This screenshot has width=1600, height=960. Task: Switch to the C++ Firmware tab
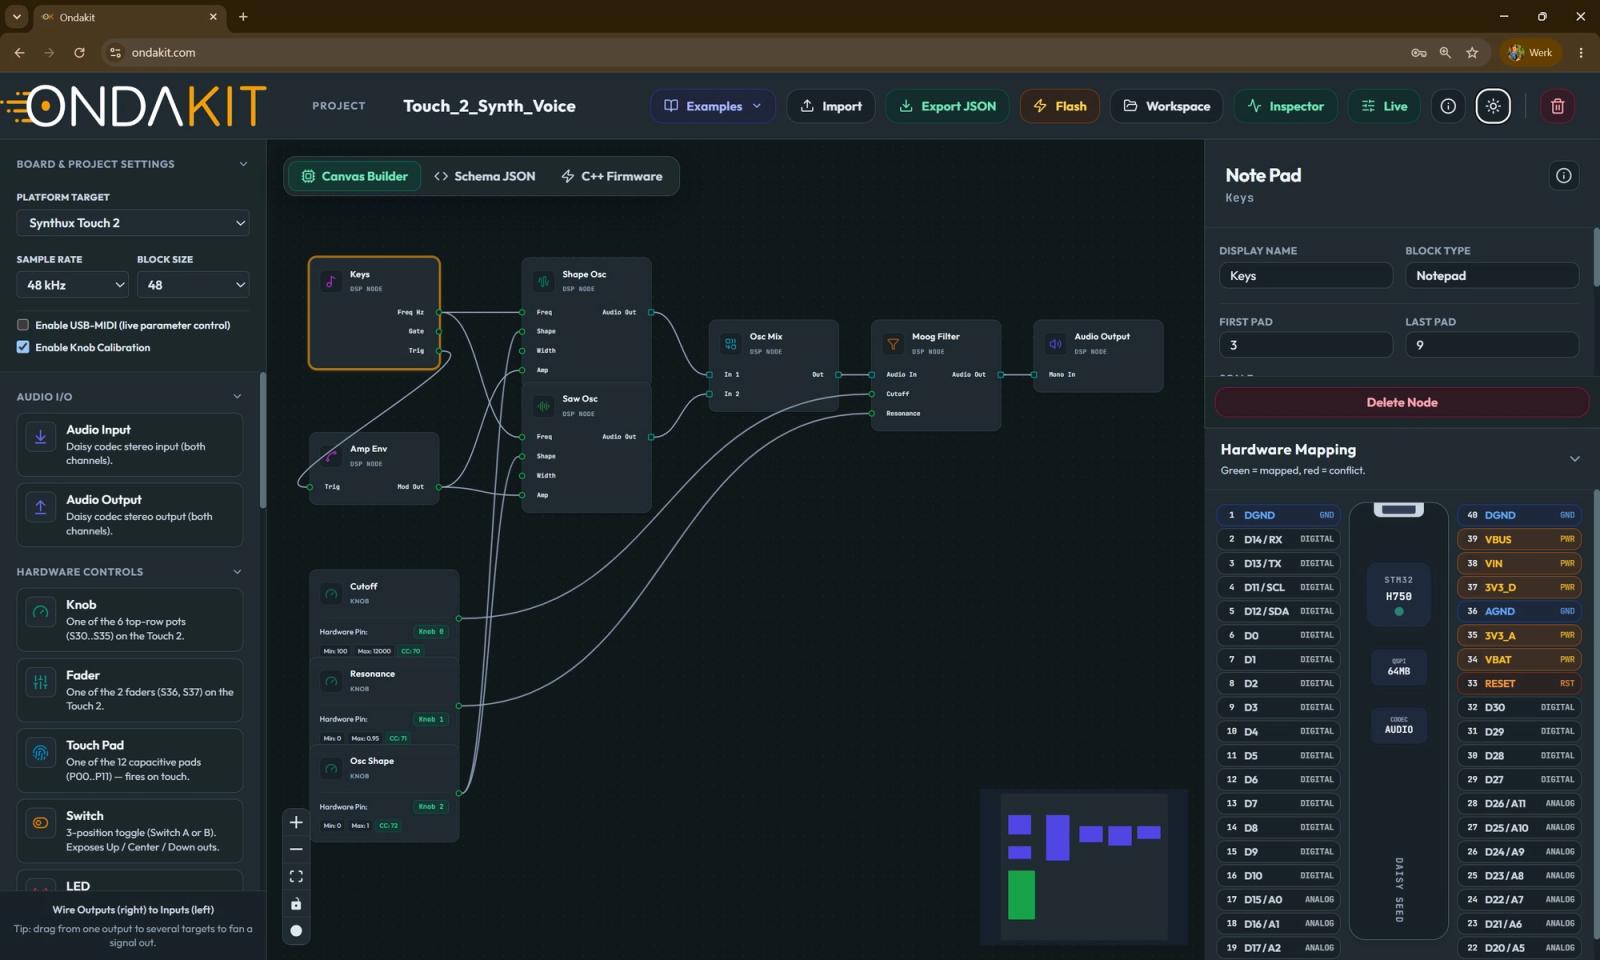point(612,176)
